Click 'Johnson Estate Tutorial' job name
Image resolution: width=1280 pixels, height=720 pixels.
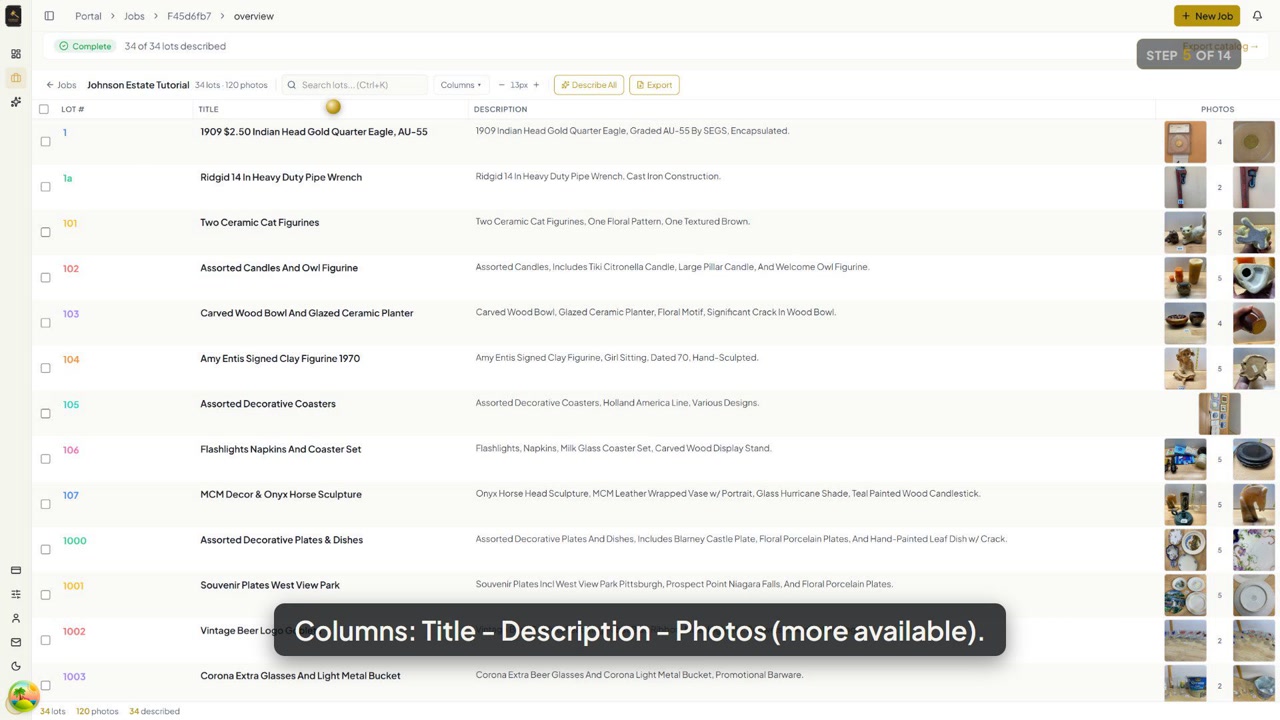coord(138,85)
